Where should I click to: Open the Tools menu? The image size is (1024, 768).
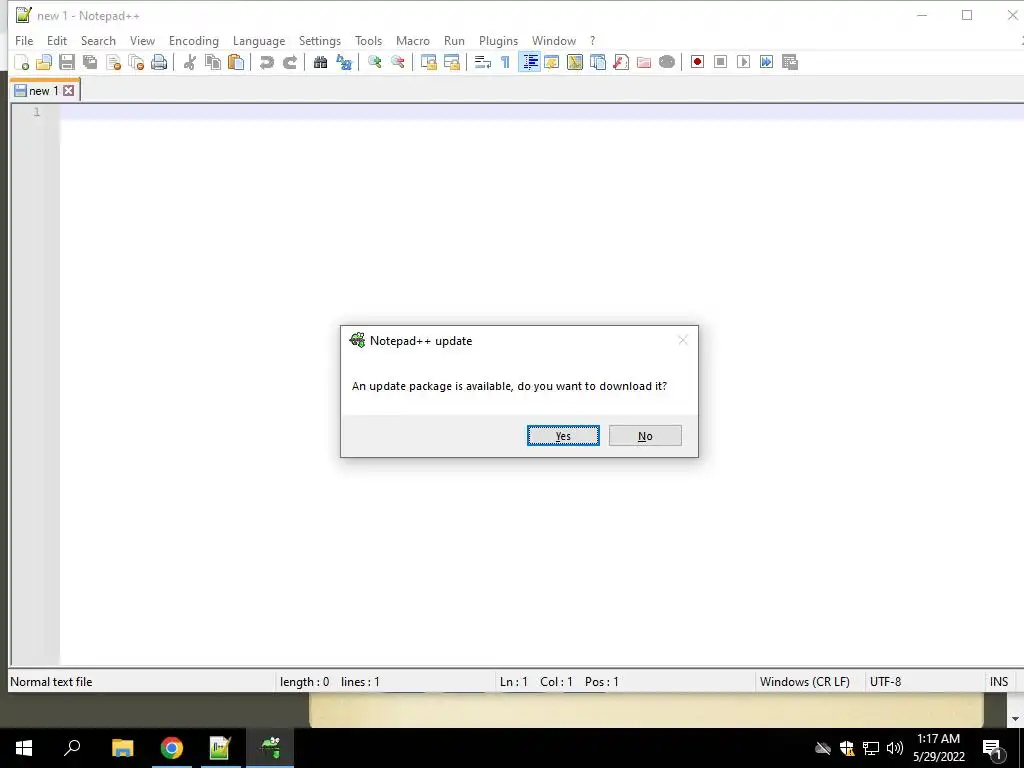pos(368,40)
